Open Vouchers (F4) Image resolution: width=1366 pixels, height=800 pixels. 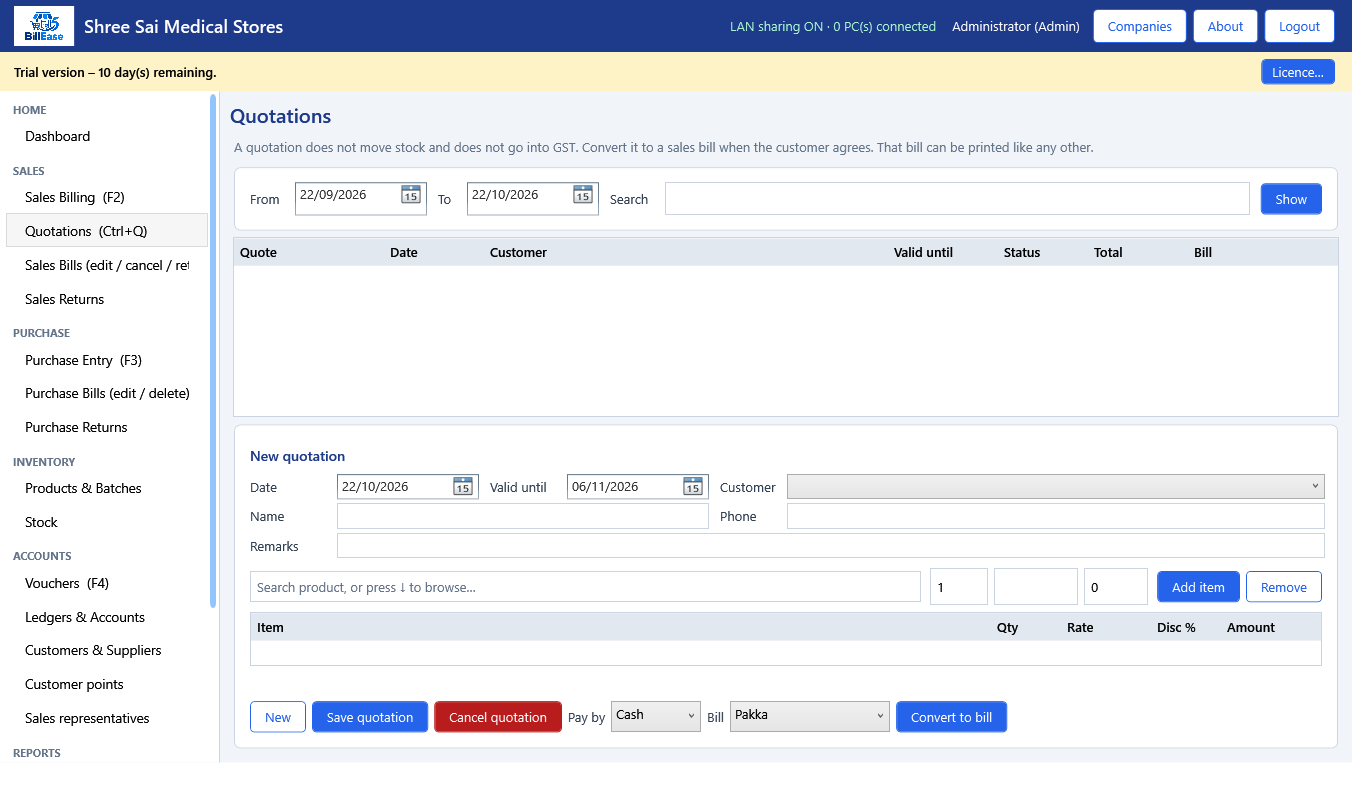(x=107, y=583)
